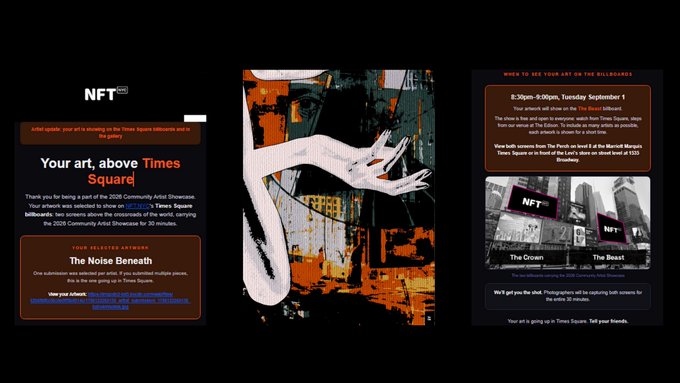Viewport: 680px width, 383px height.
Task: Click the 'We'll get you the shot' note
Action: 568,296
